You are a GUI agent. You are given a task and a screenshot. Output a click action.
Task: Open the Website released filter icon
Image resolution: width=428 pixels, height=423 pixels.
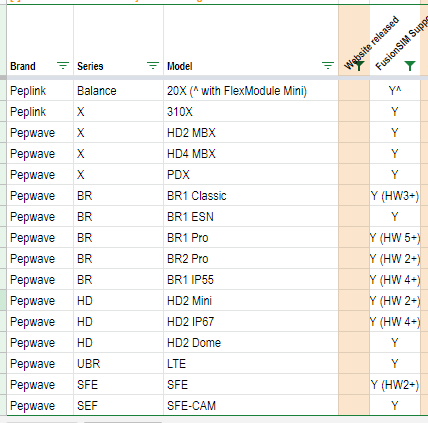(x=359, y=66)
